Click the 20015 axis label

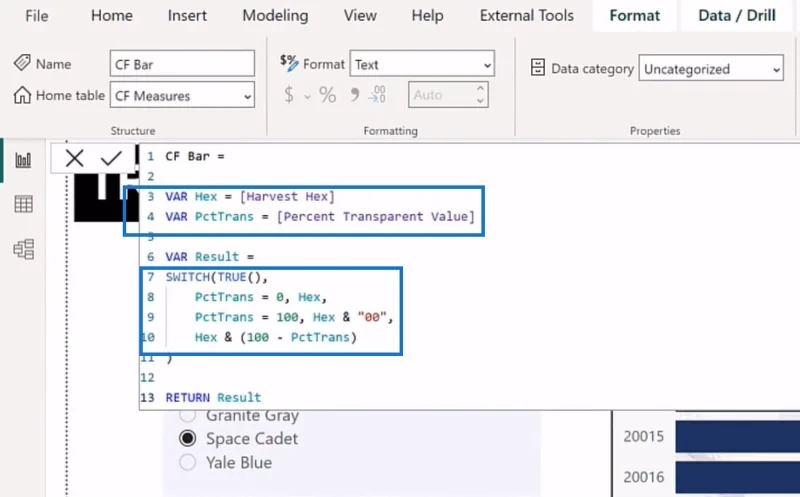tap(643, 436)
